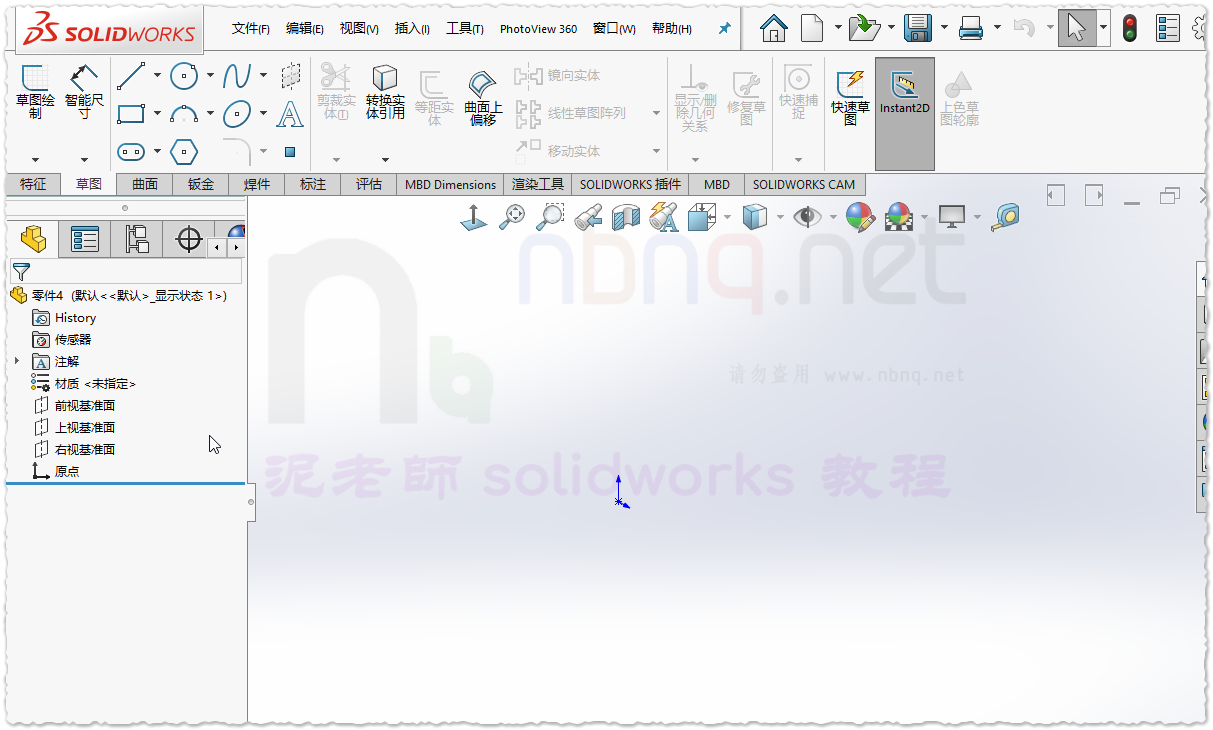Viewport: 1213px width, 730px height.
Task: Open the Arc tool dropdown arrow
Action: click(x=210, y=113)
